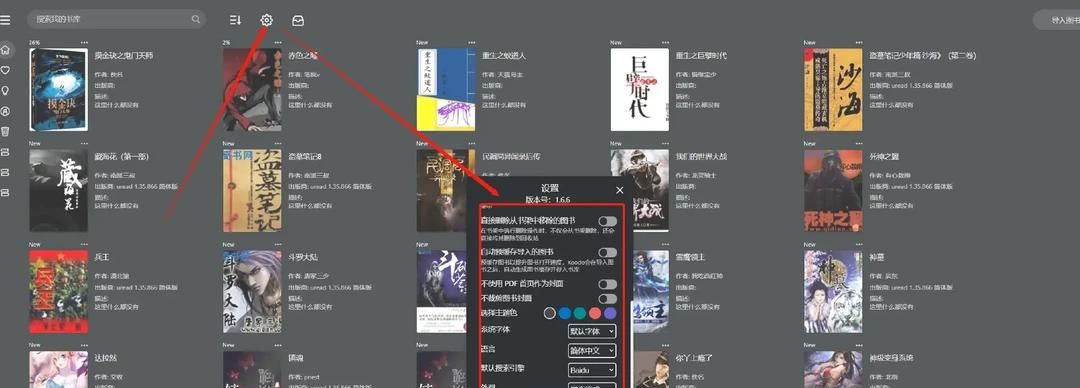
Task: Click the version text 版本号: 1.6.6
Action: [x=548, y=199]
